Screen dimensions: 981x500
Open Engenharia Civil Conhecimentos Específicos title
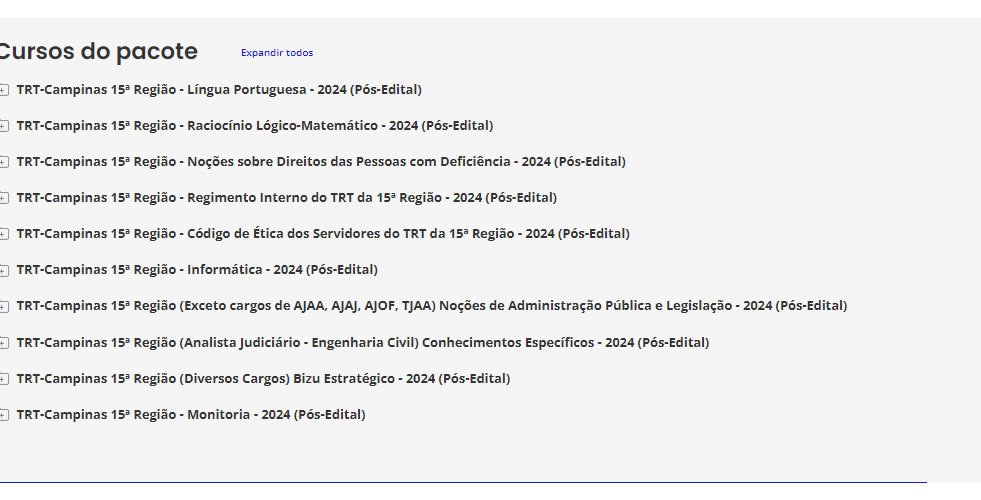click(363, 343)
